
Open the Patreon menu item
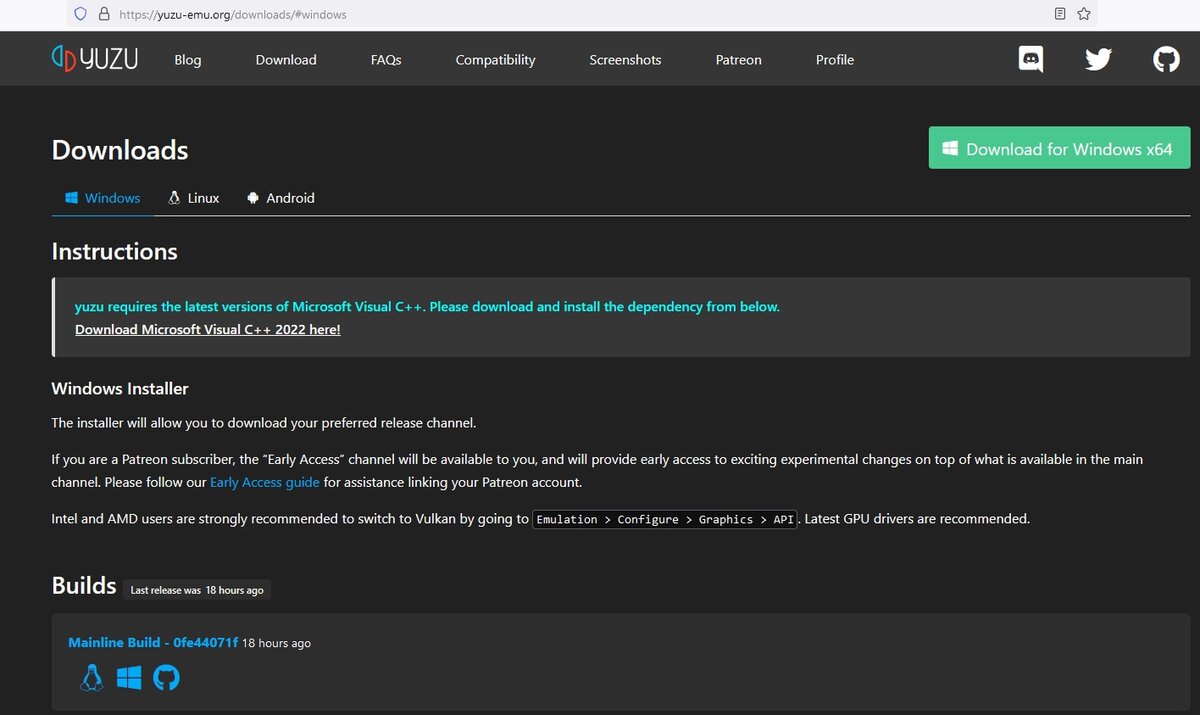pyautogui.click(x=739, y=60)
